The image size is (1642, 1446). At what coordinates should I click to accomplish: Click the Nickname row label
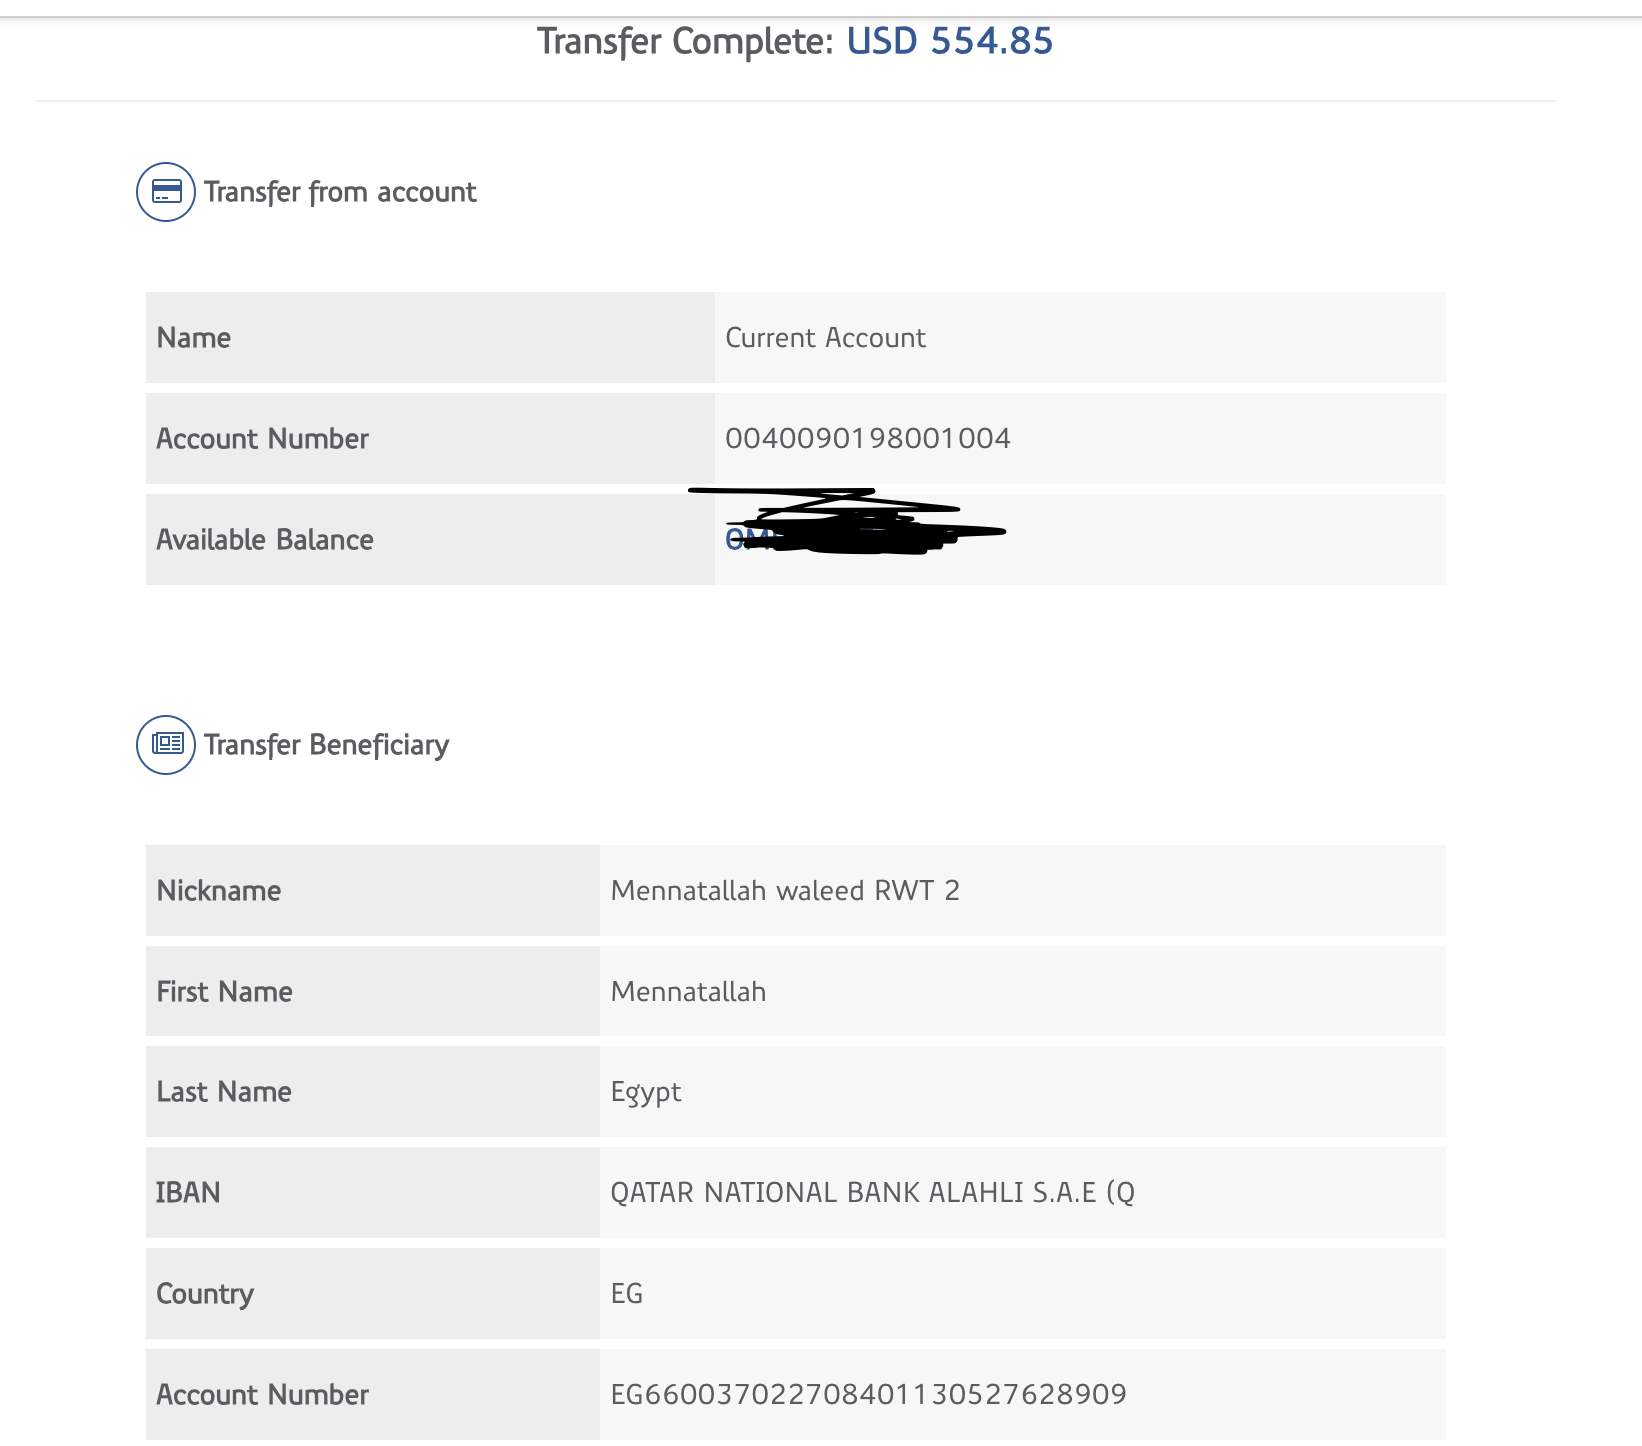(x=219, y=891)
